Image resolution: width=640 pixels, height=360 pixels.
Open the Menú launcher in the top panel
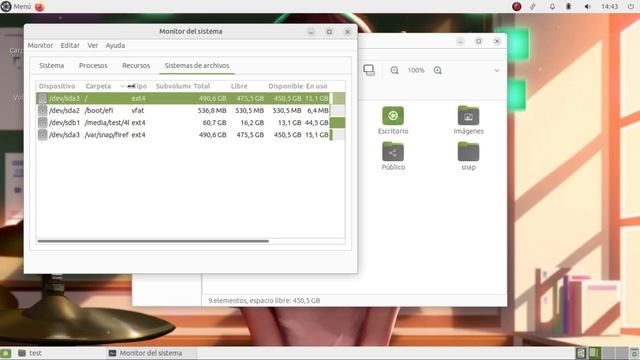point(16,7)
